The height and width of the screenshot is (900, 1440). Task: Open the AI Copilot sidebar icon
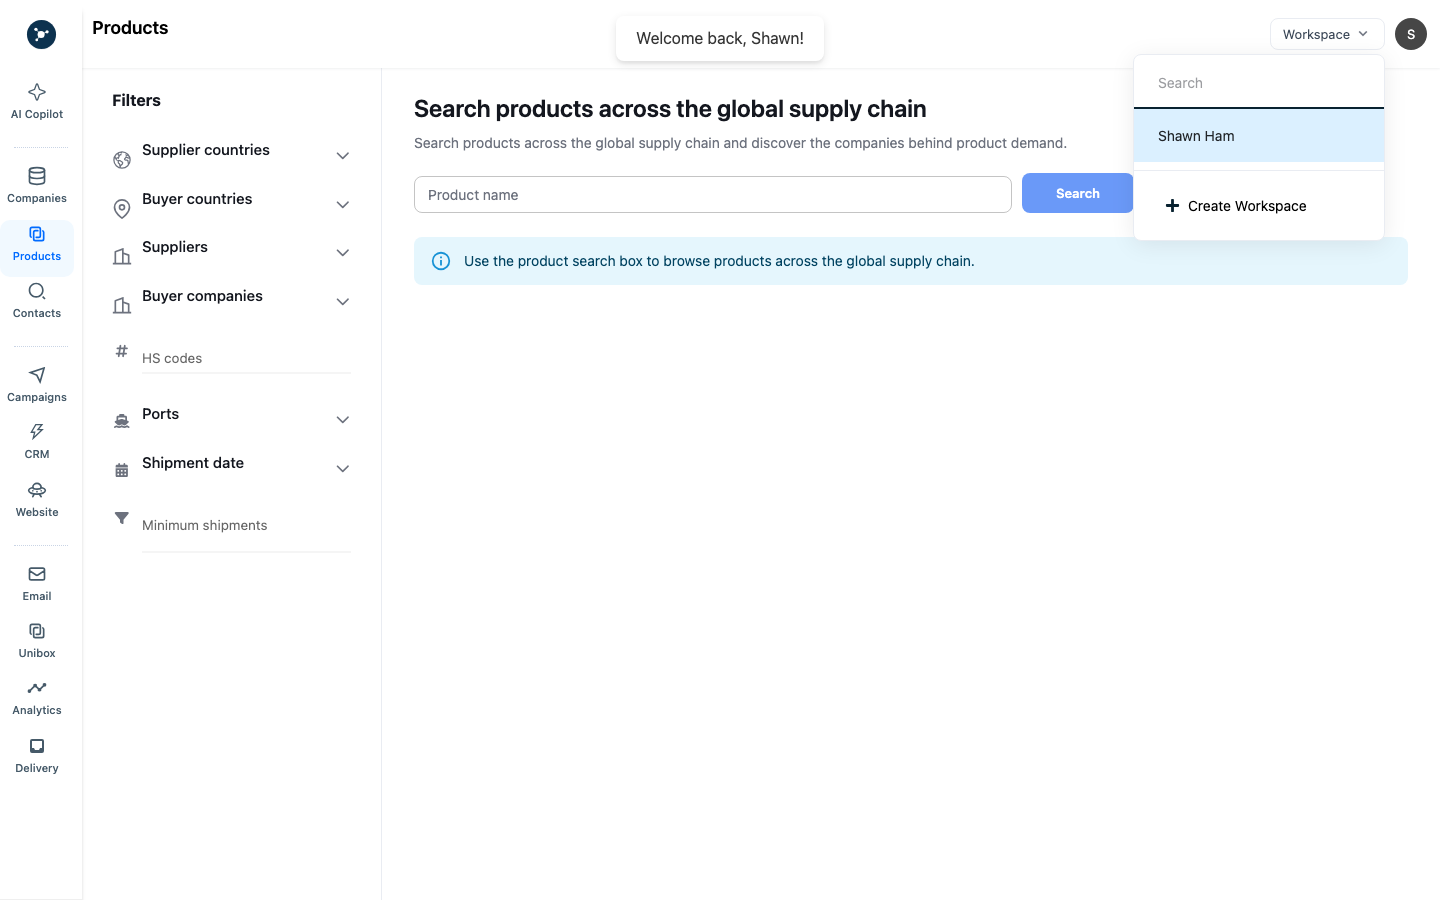[x=37, y=101]
